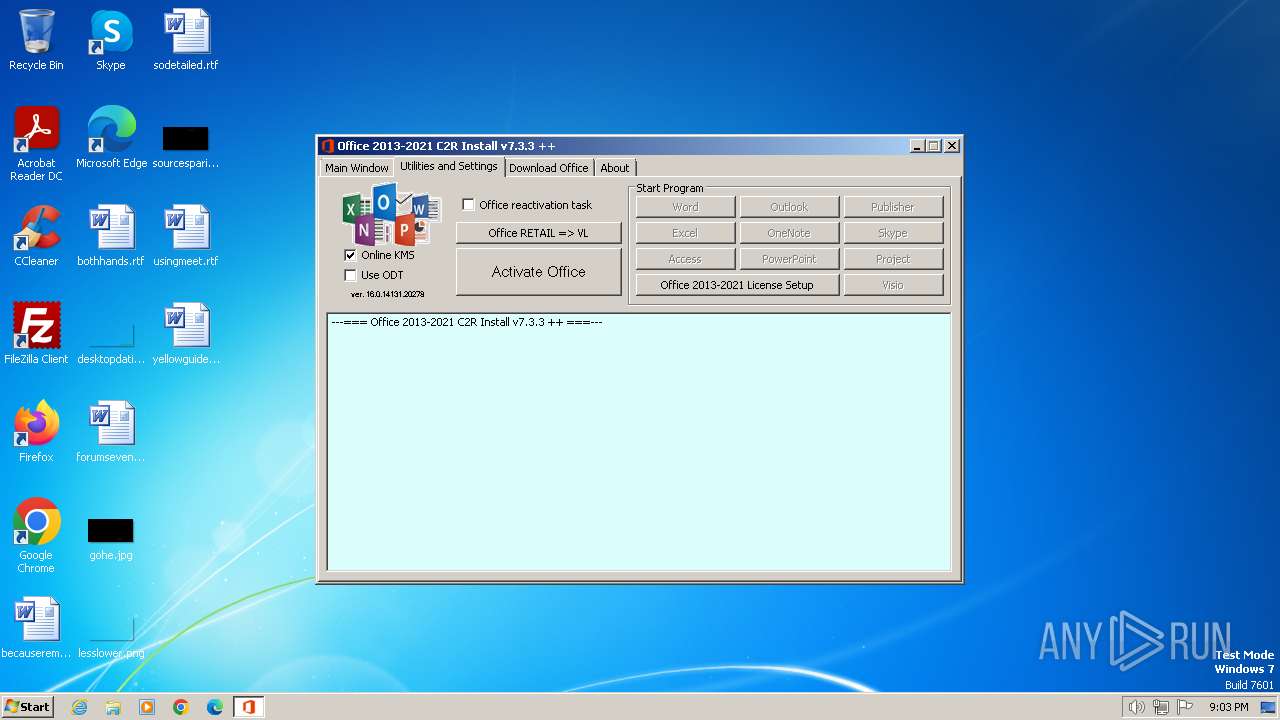Click the Outlook start program button
The width and height of the screenshot is (1280, 720).
789,207
